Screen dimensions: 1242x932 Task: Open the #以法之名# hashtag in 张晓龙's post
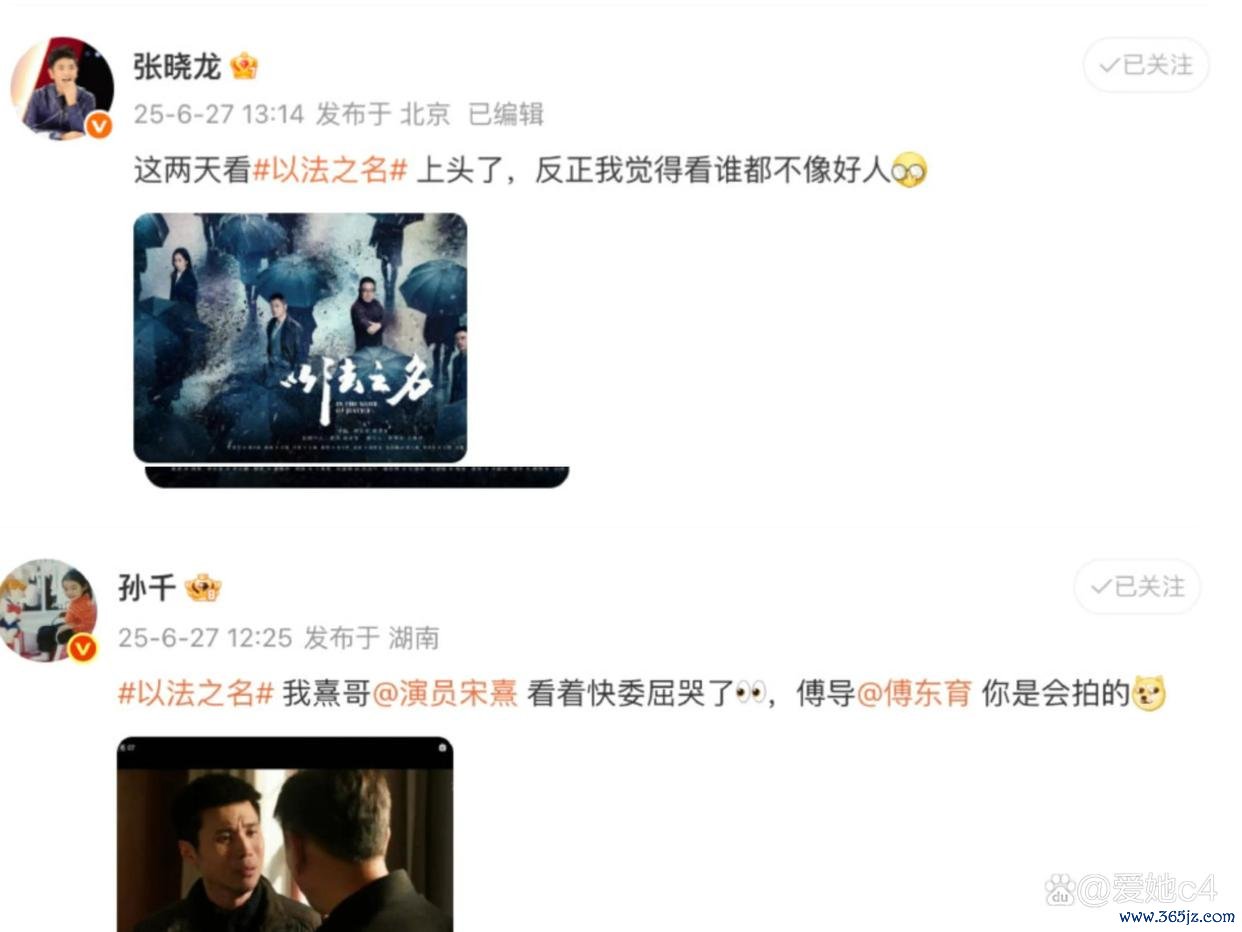329,171
